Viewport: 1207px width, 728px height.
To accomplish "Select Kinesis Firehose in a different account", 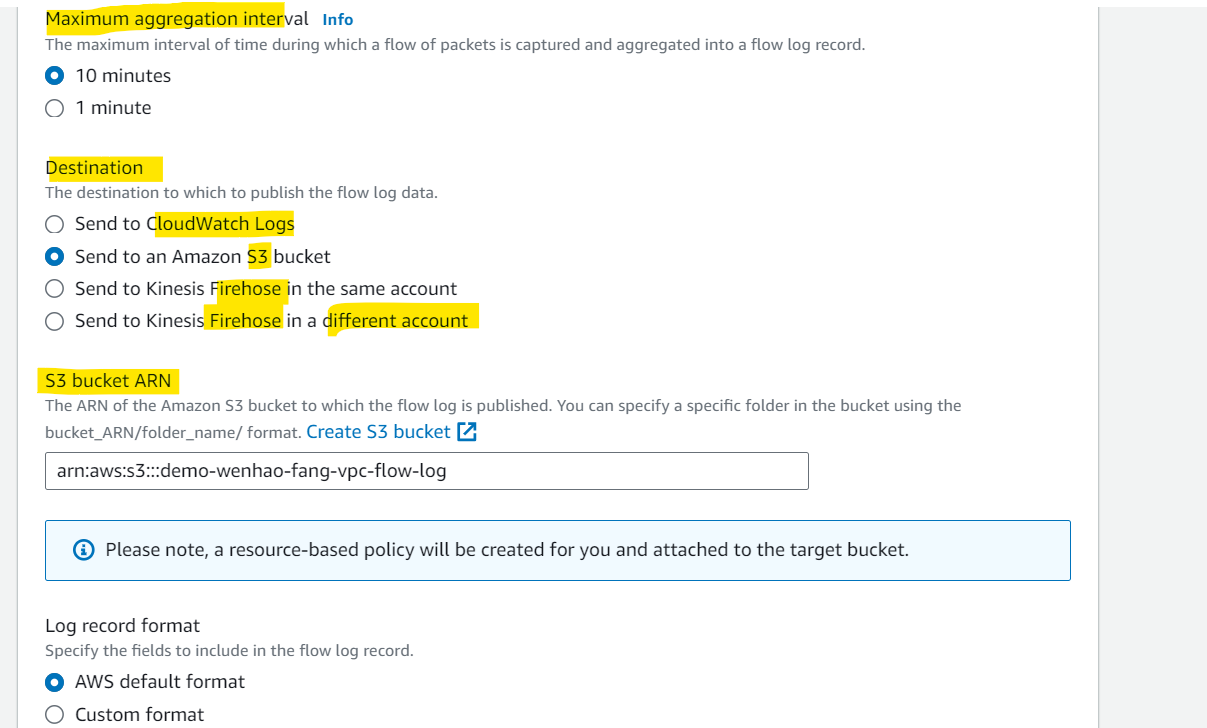I will click(55, 321).
